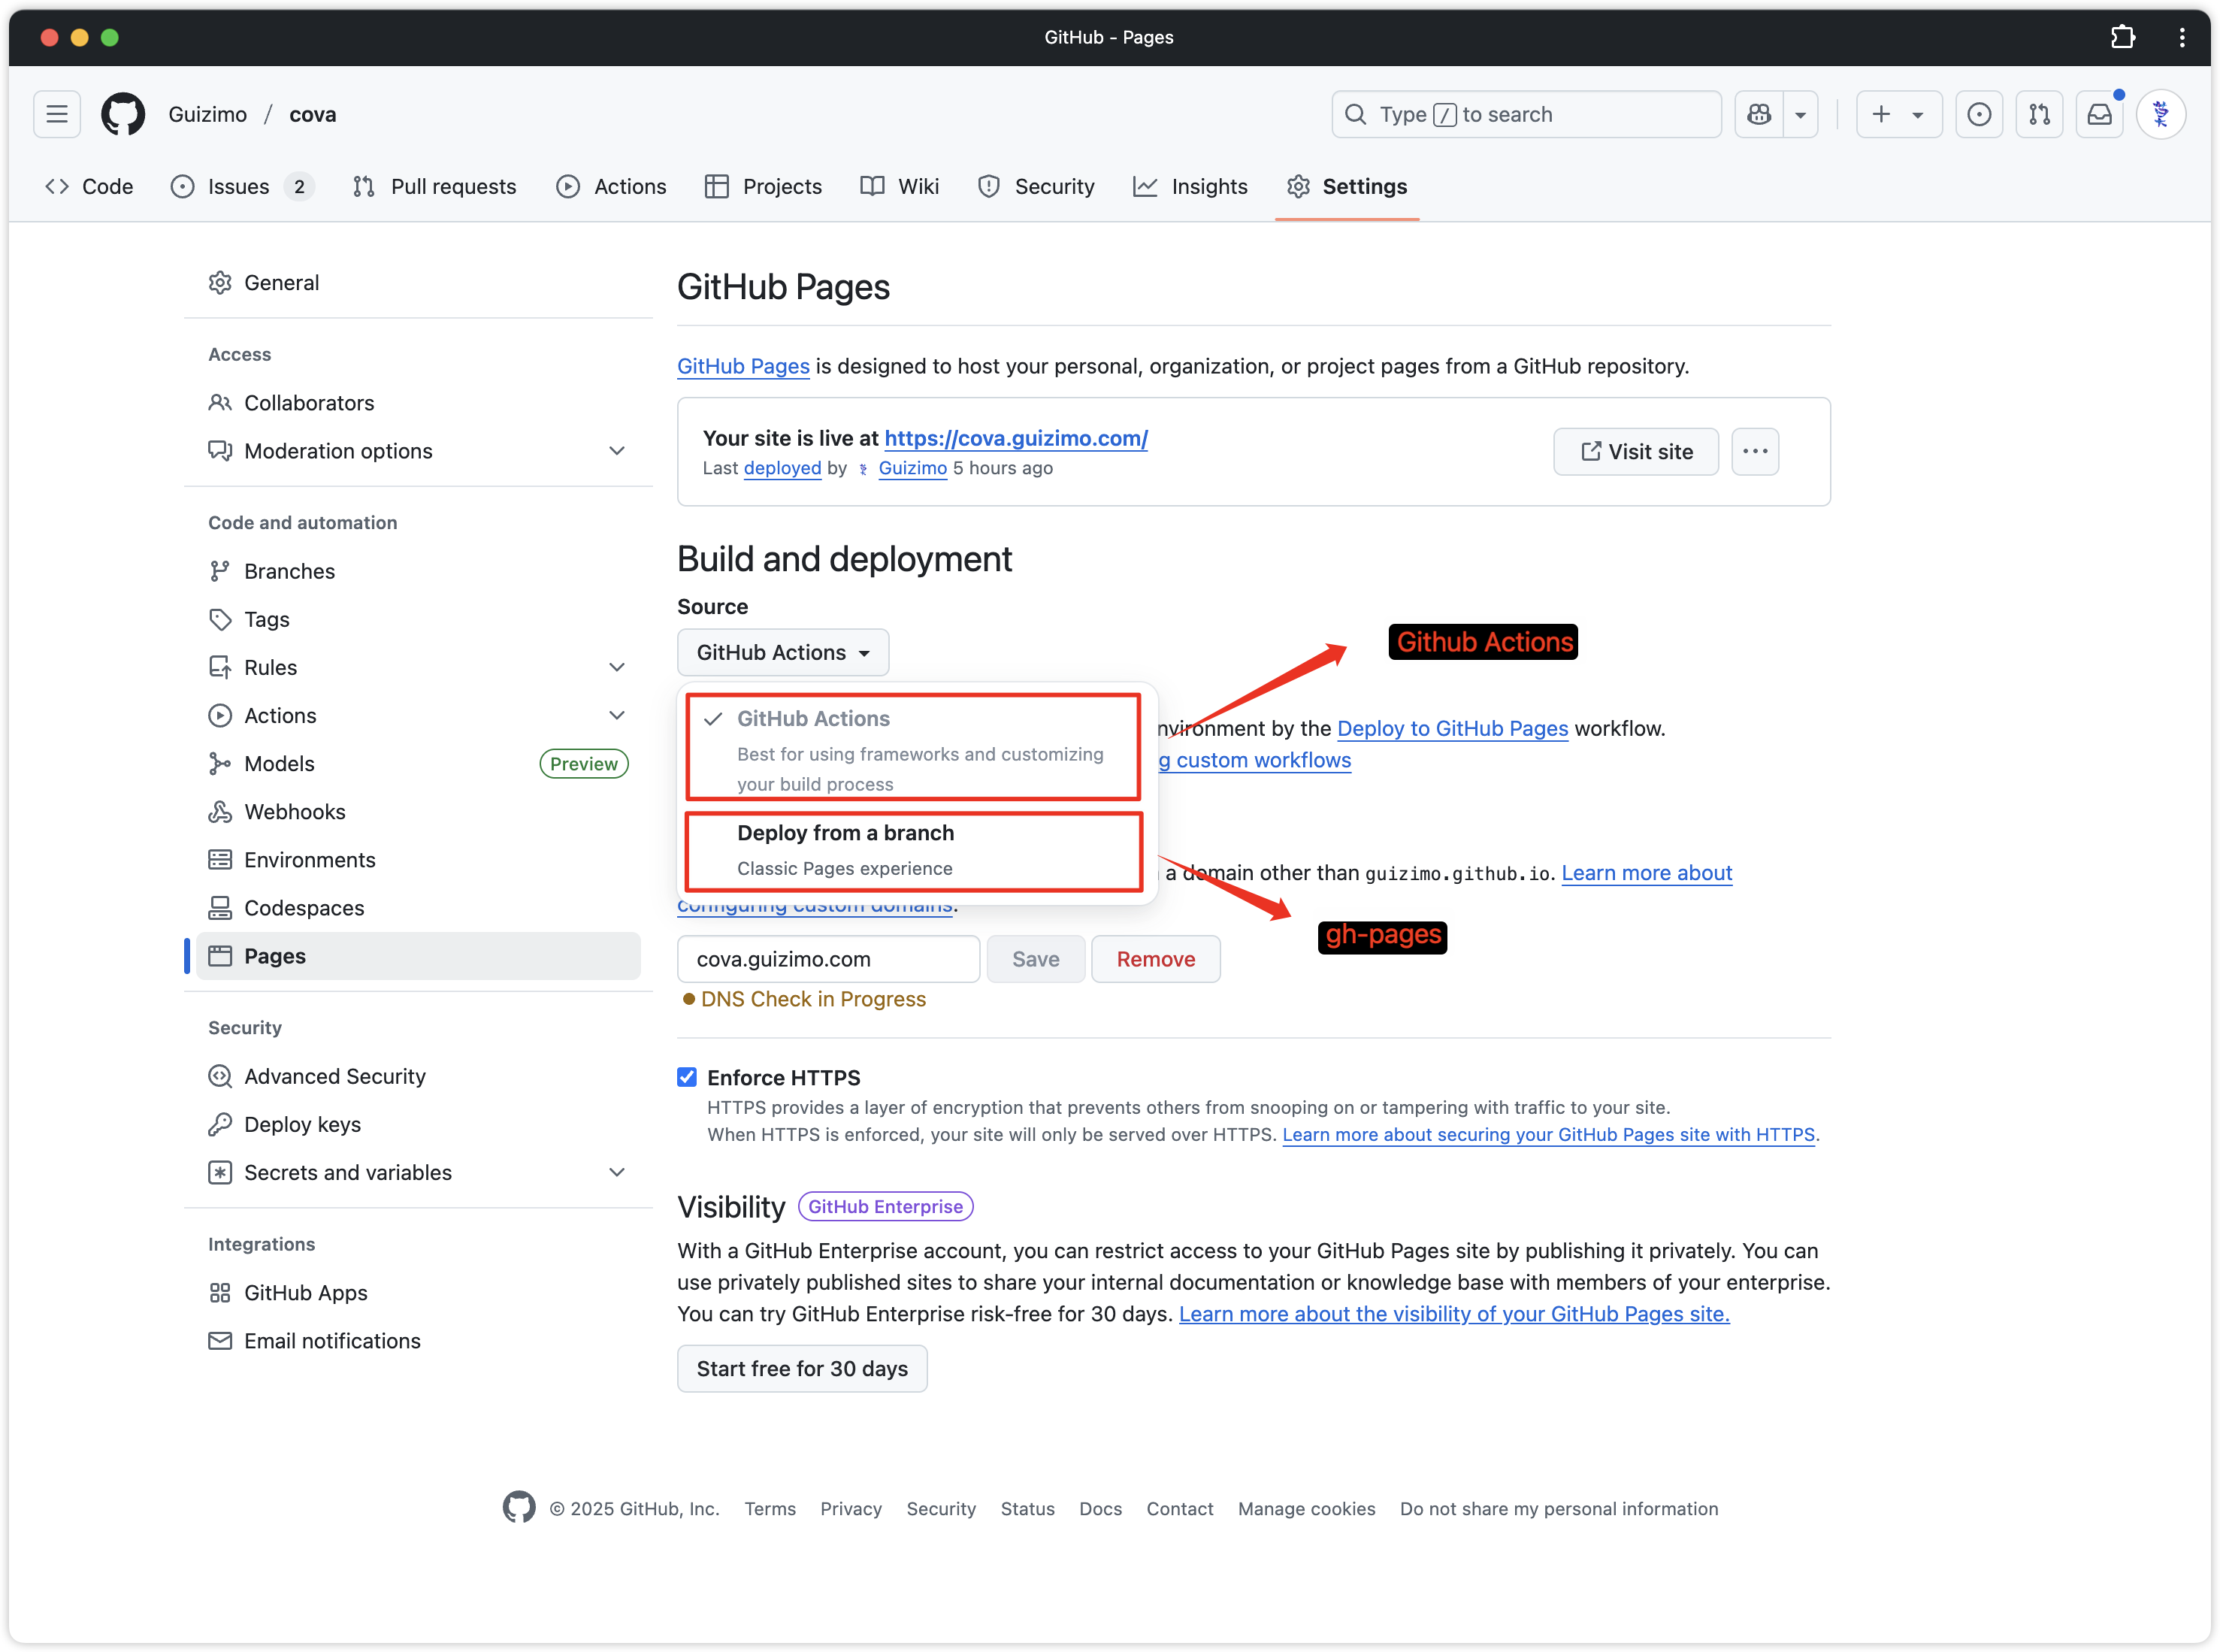Open the Copilot dropdown arrow
The height and width of the screenshot is (1652, 2220).
point(1800,114)
